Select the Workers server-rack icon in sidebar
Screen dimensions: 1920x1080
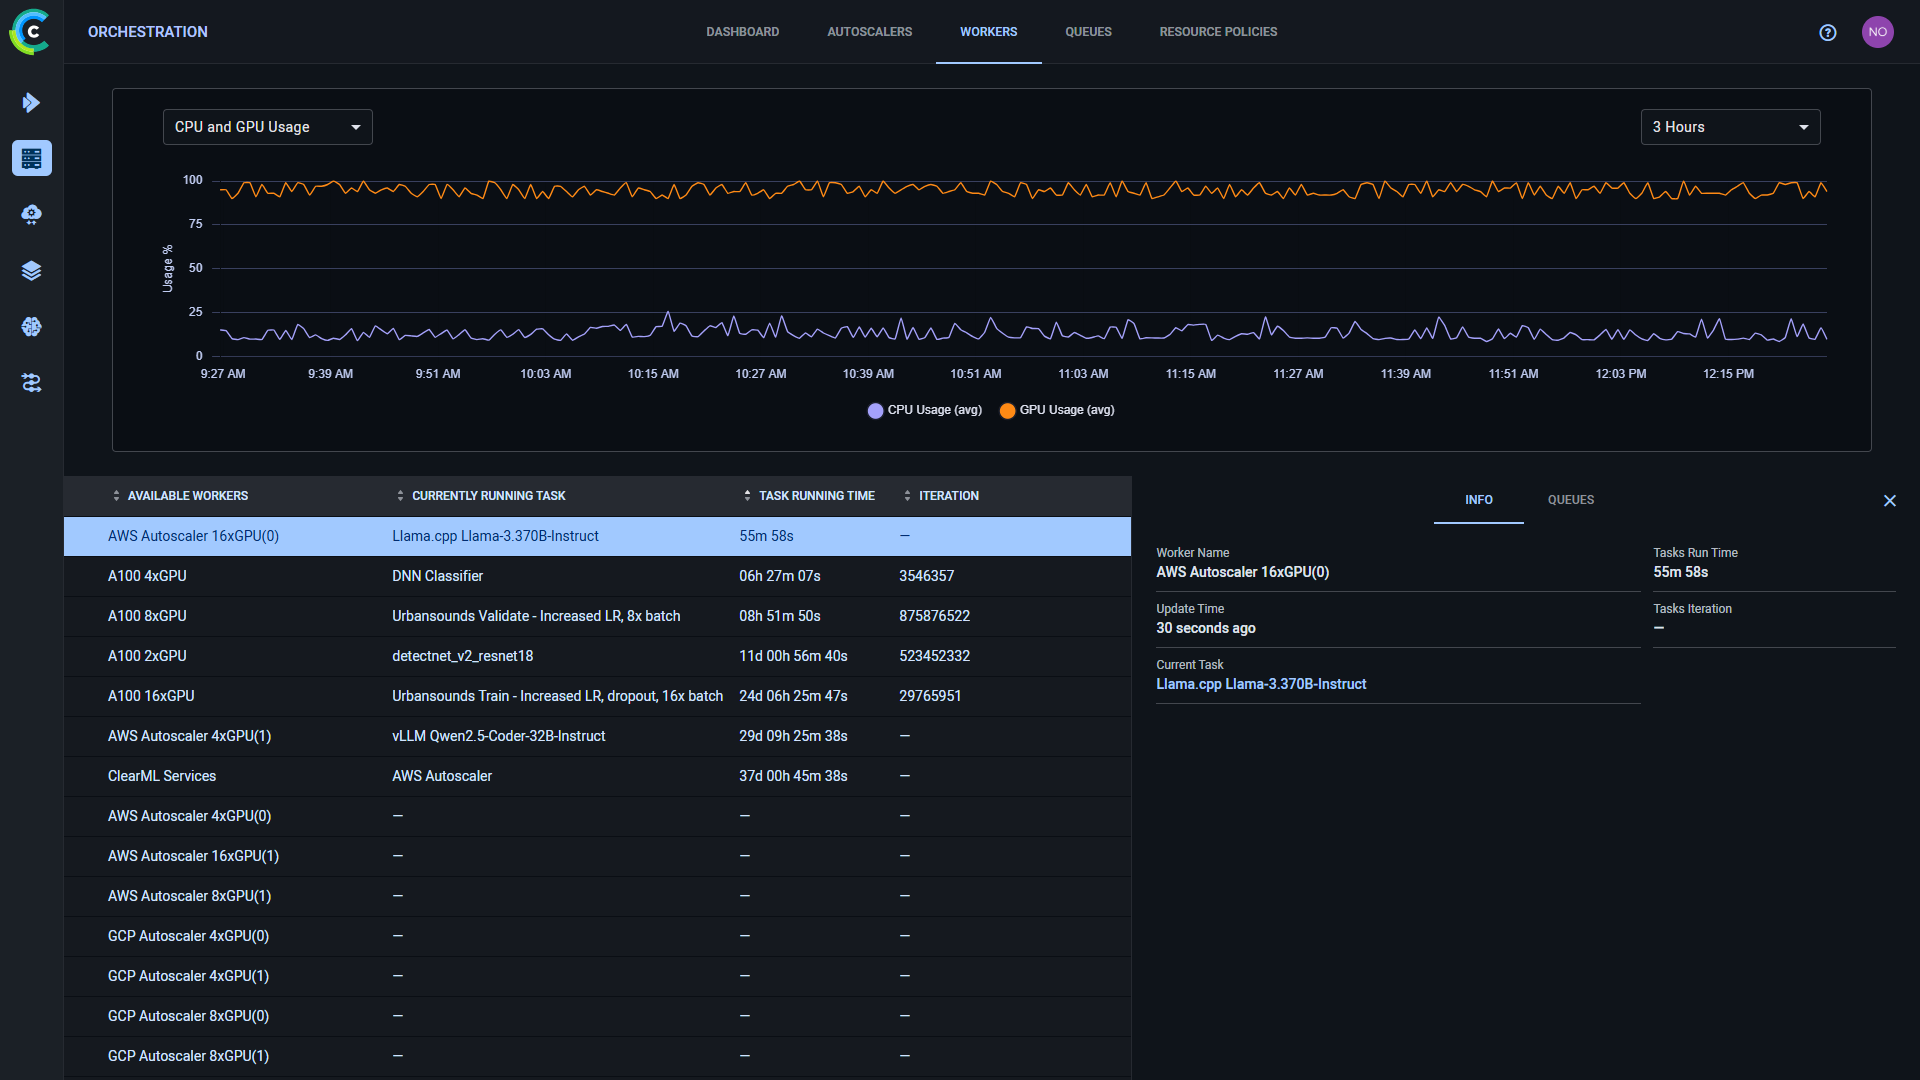click(x=31, y=158)
